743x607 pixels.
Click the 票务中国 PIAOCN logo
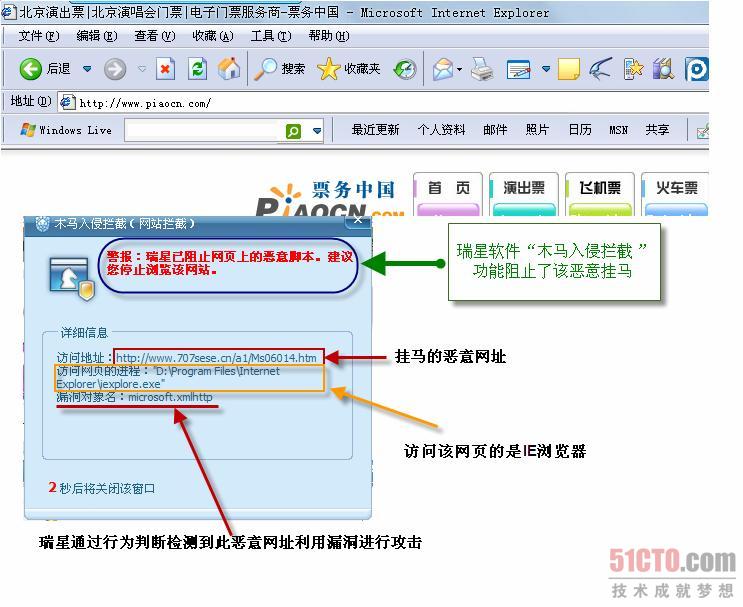tap(329, 198)
